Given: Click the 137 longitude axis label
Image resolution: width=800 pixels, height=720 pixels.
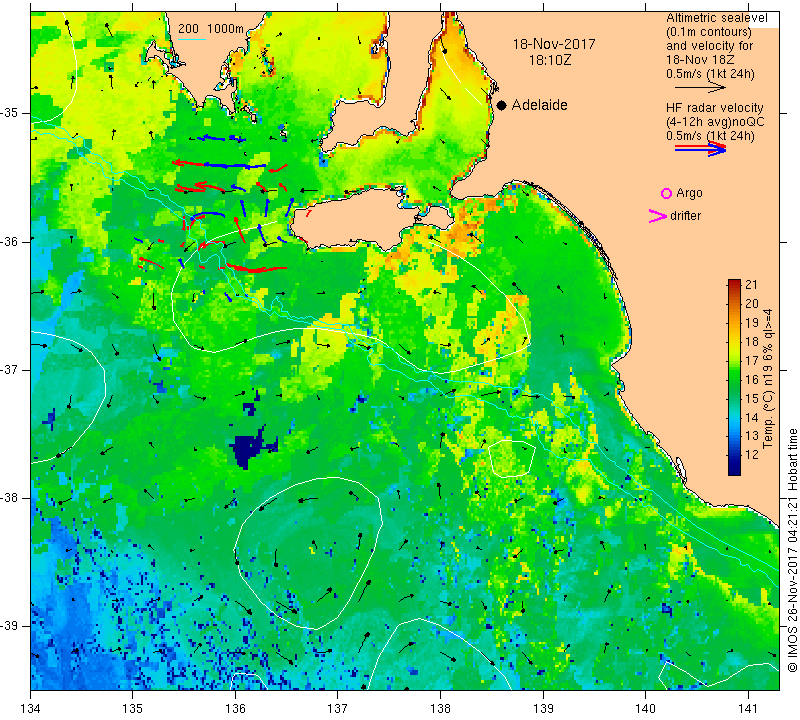Looking at the screenshot, I should (337, 709).
